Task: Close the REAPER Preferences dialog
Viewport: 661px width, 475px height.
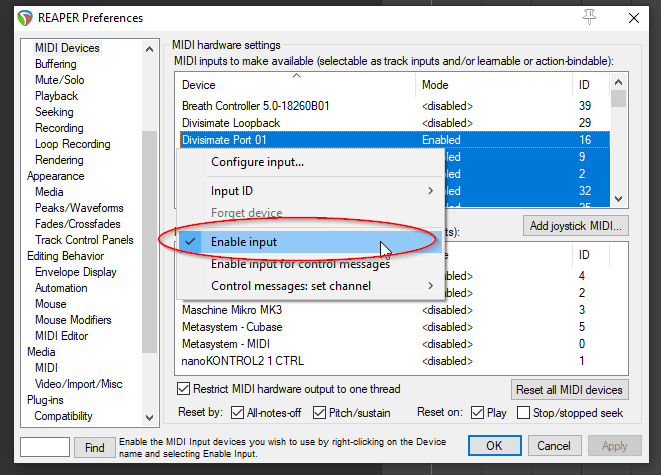Action: point(634,18)
